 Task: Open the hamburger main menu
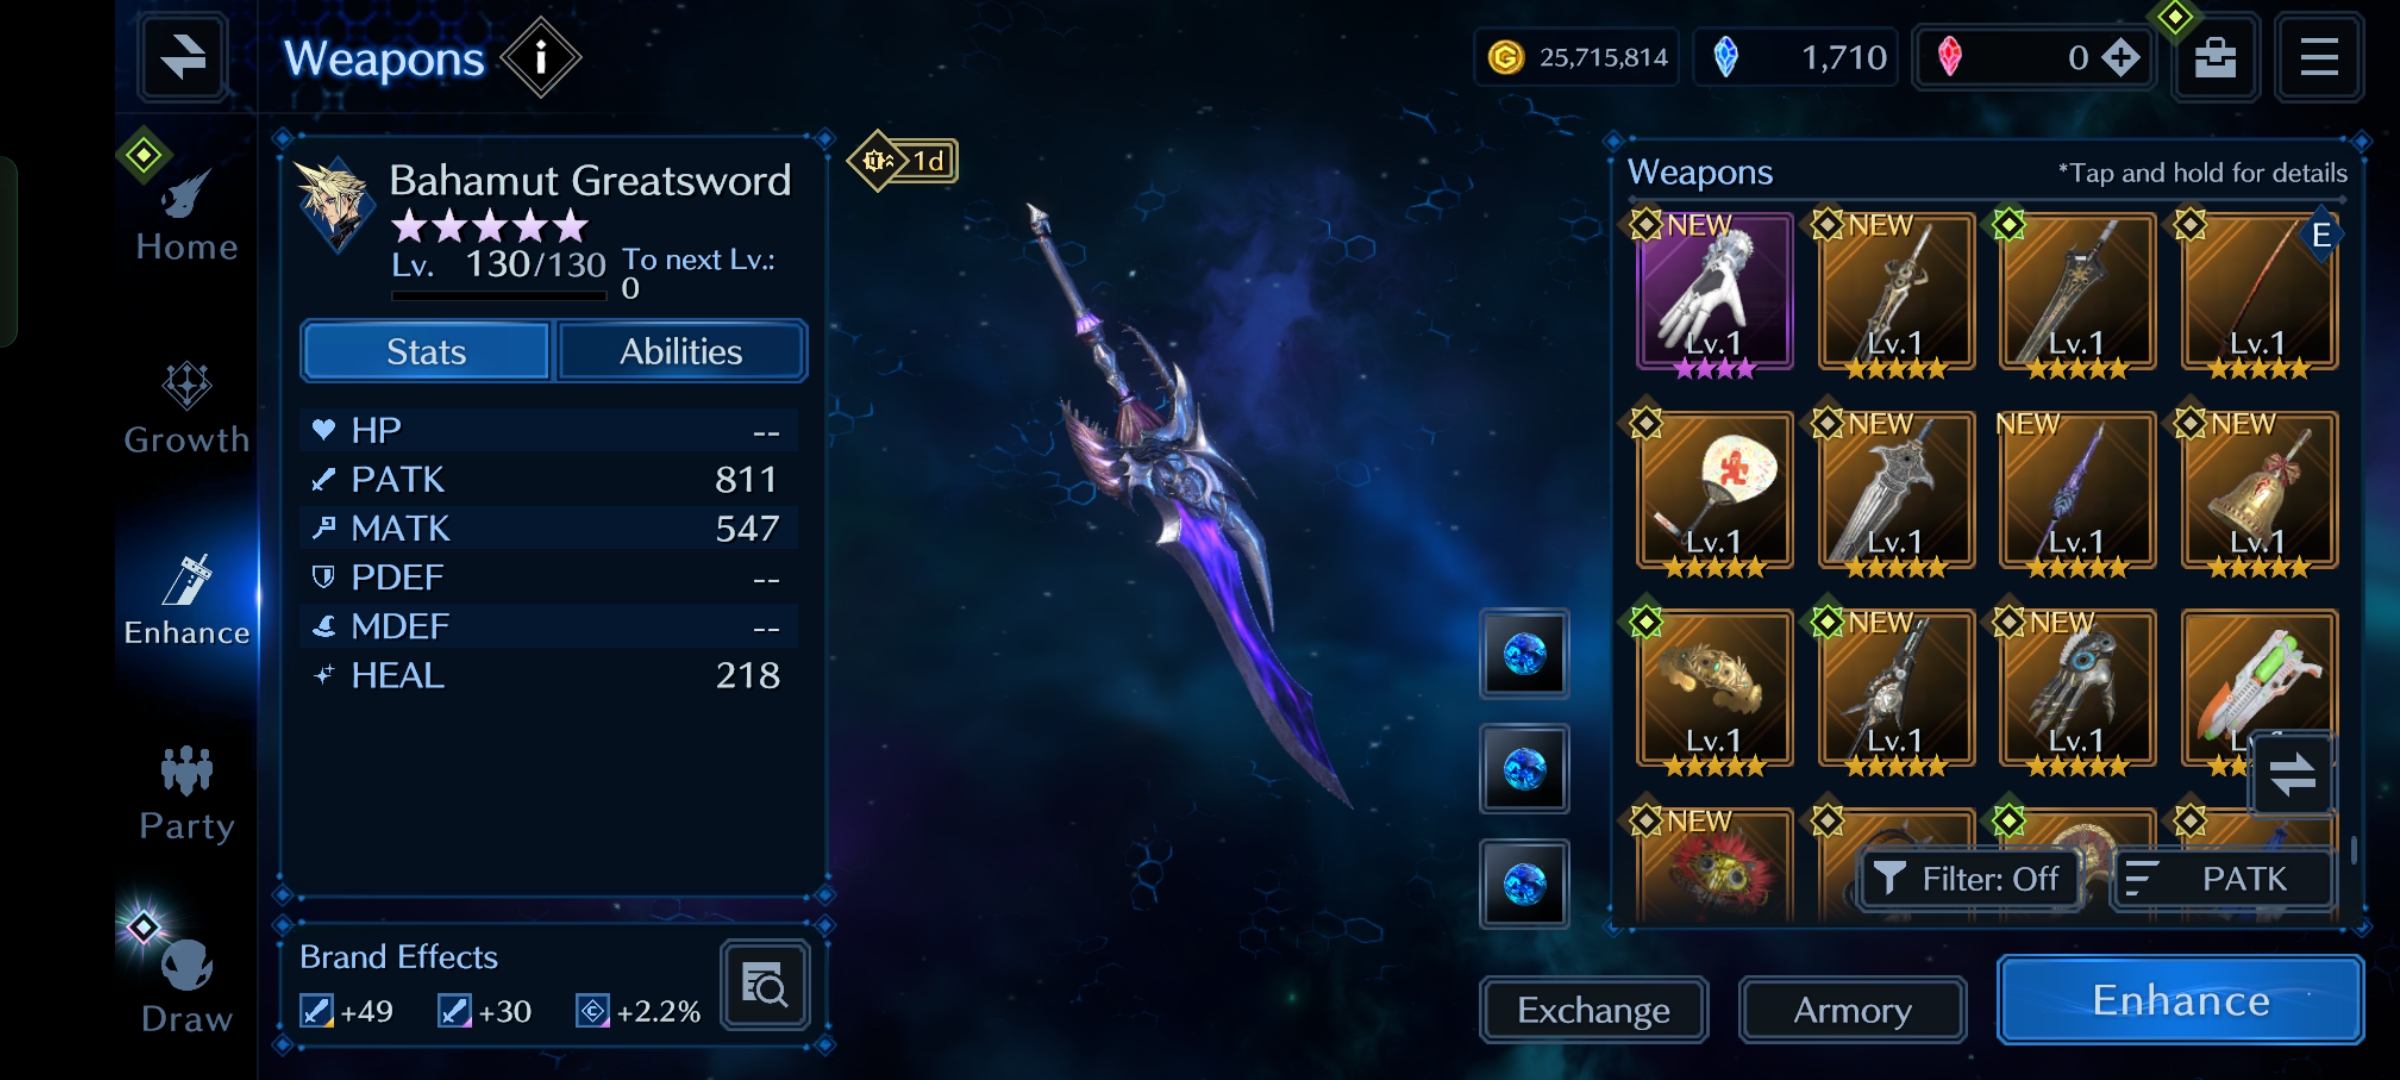point(2319,58)
